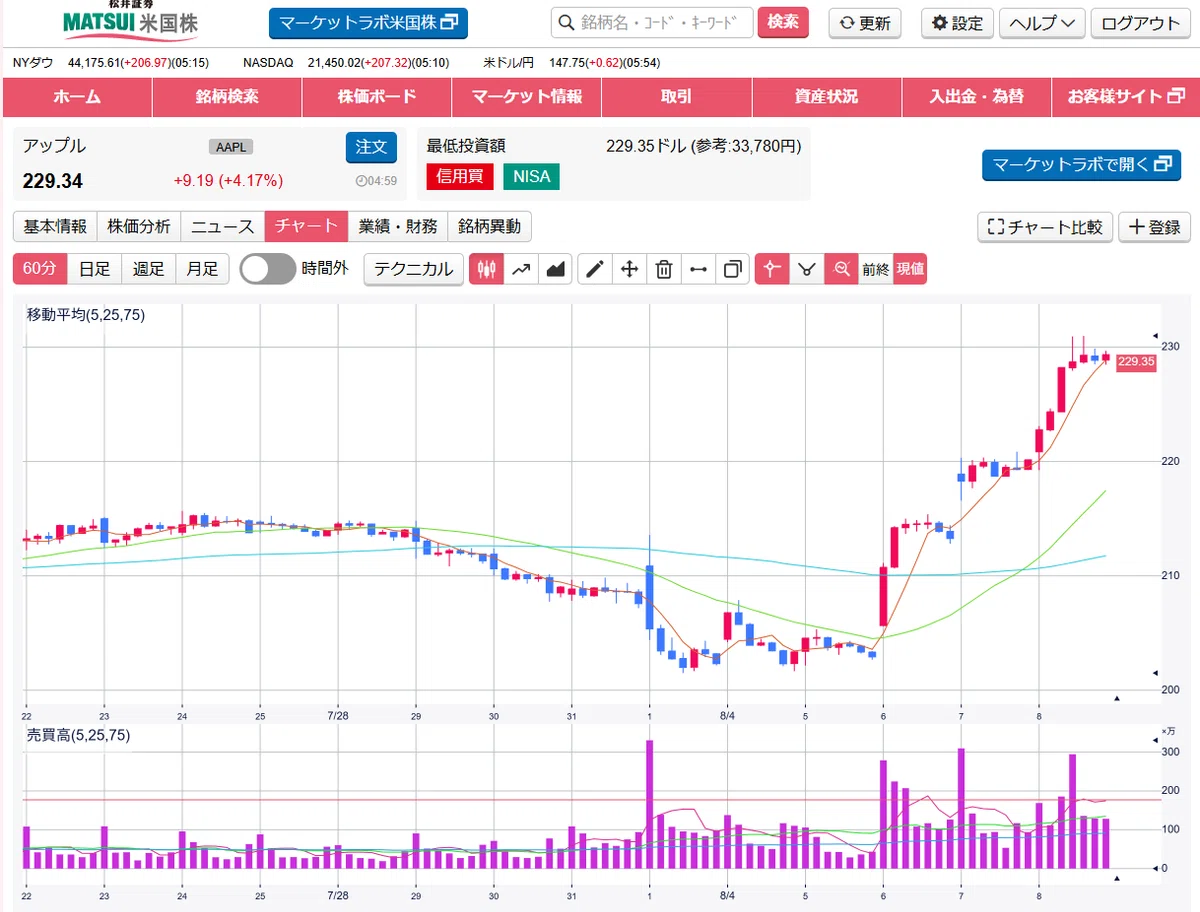Open the 銘柄異動 tab

[490, 227]
